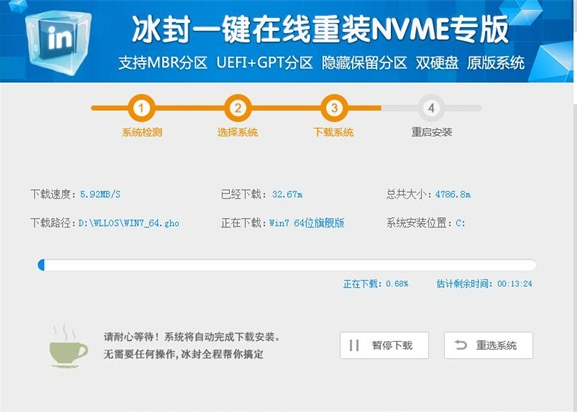Image resolution: width=577 pixels, height=412 pixels.
Task: Click 双硬盘 in the banner
Action: click(x=437, y=63)
